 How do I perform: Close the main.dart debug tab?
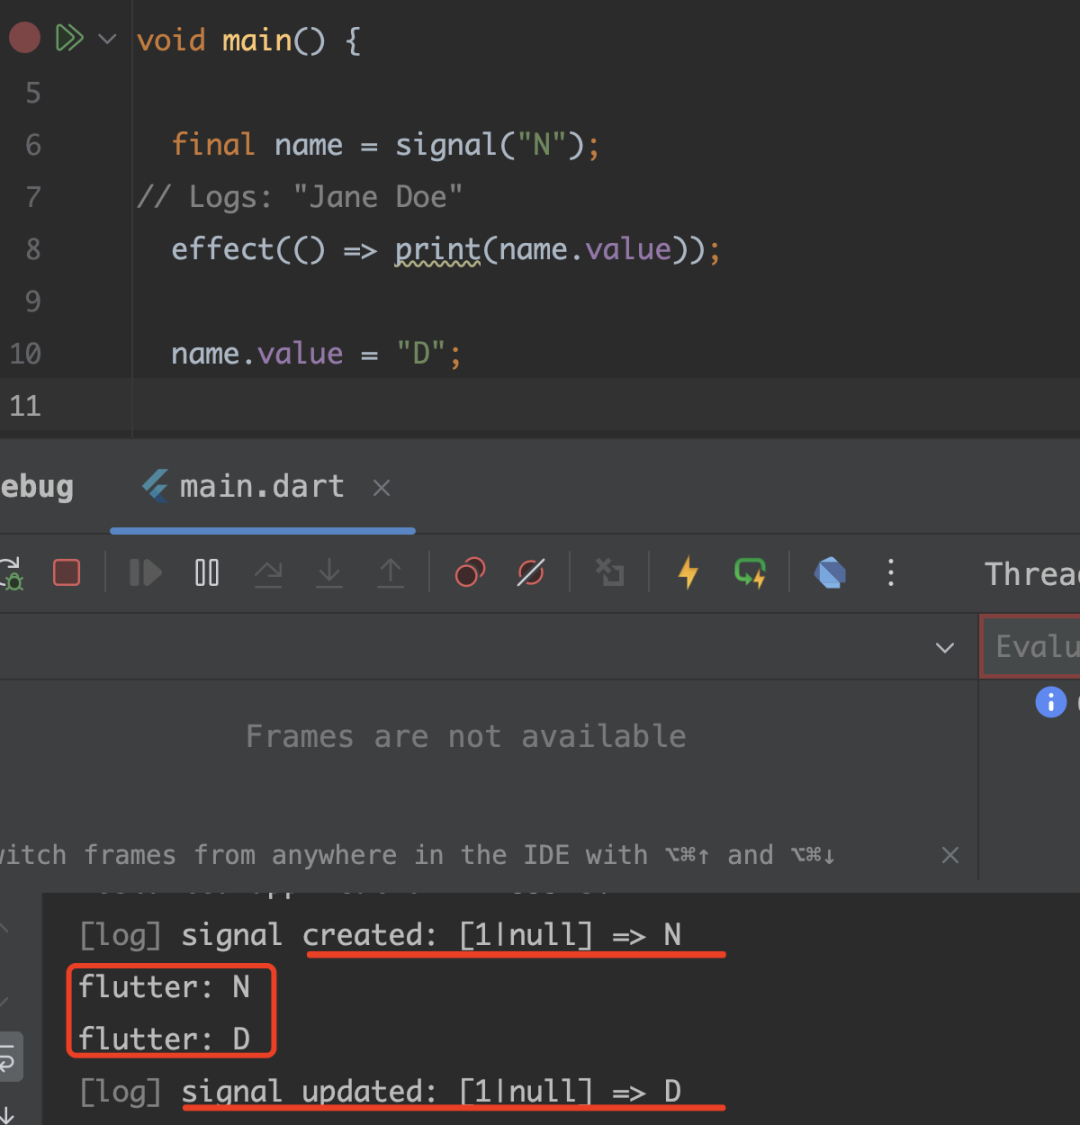(x=381, y=488)
